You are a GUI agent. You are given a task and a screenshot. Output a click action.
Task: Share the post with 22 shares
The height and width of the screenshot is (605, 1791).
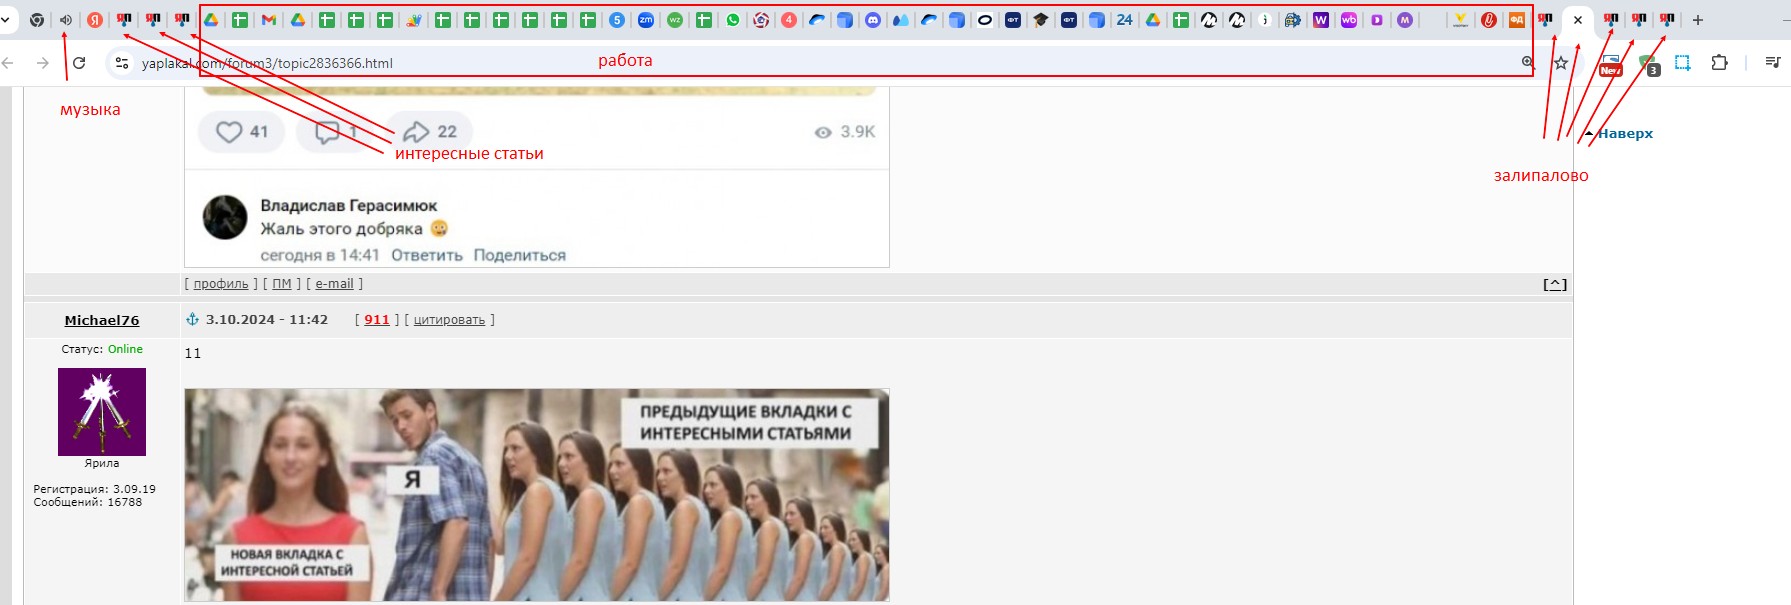(x=430, y=132)
